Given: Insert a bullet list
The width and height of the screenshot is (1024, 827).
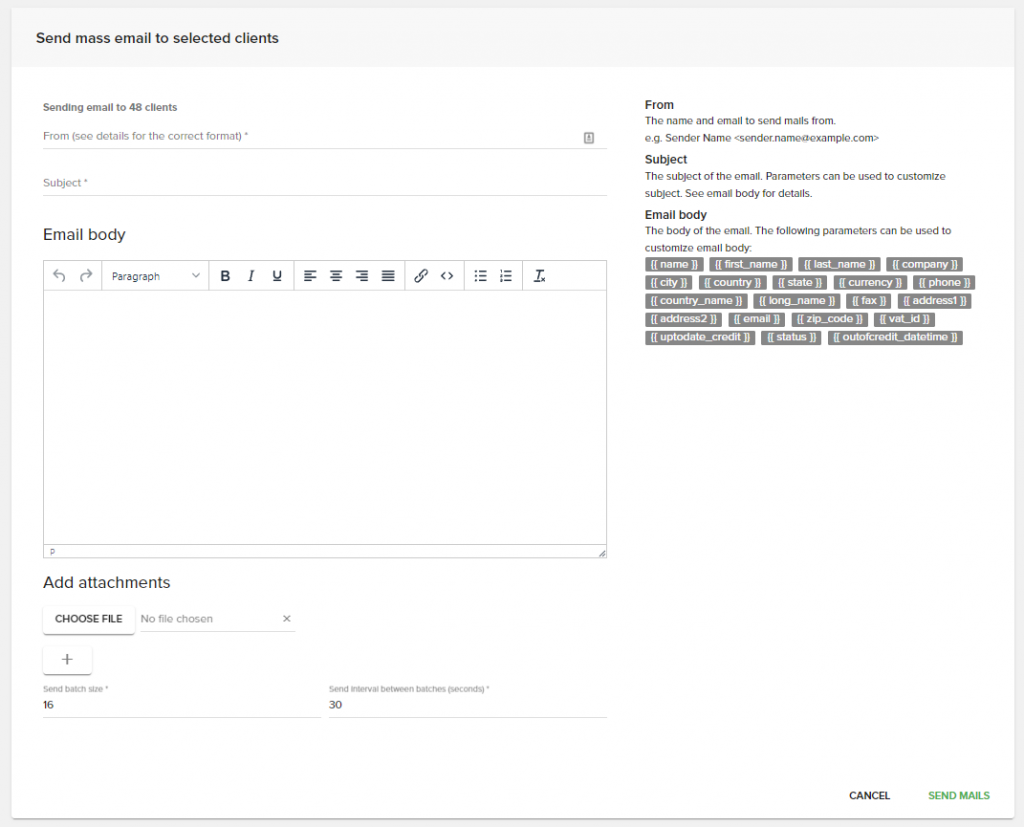Looking at the screenshot, I should (481, 276).
